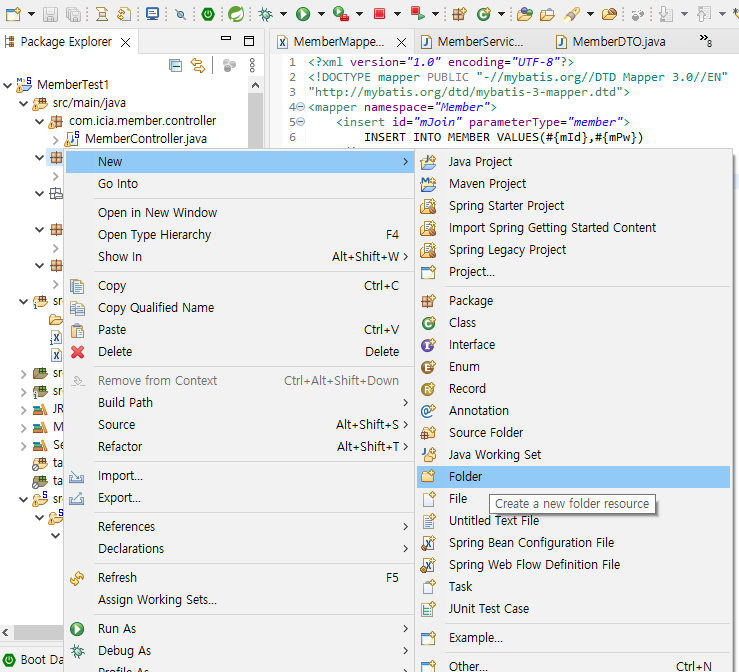Click Export... in the context menu
The image size is (739, 672).
[x=239, y=498]
